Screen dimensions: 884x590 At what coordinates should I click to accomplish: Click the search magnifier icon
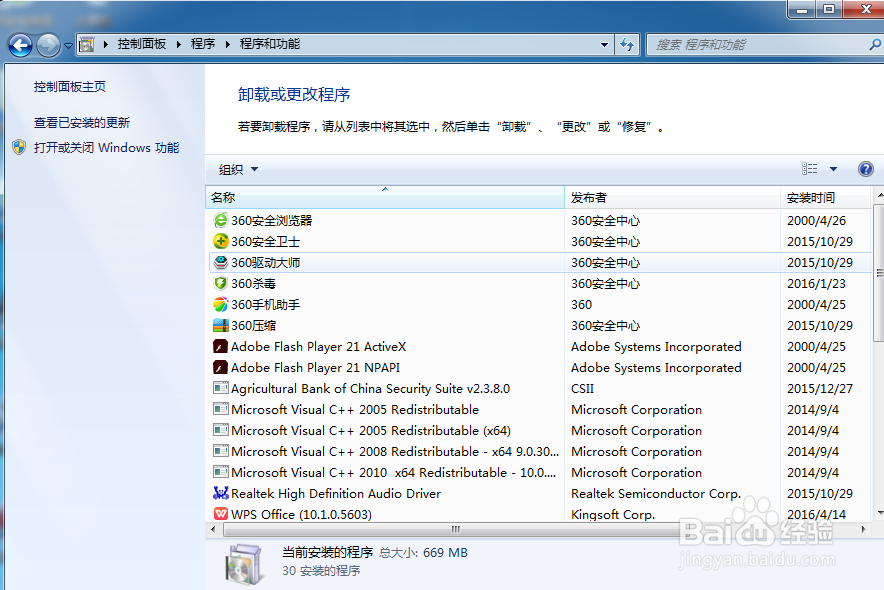(876, 45)
